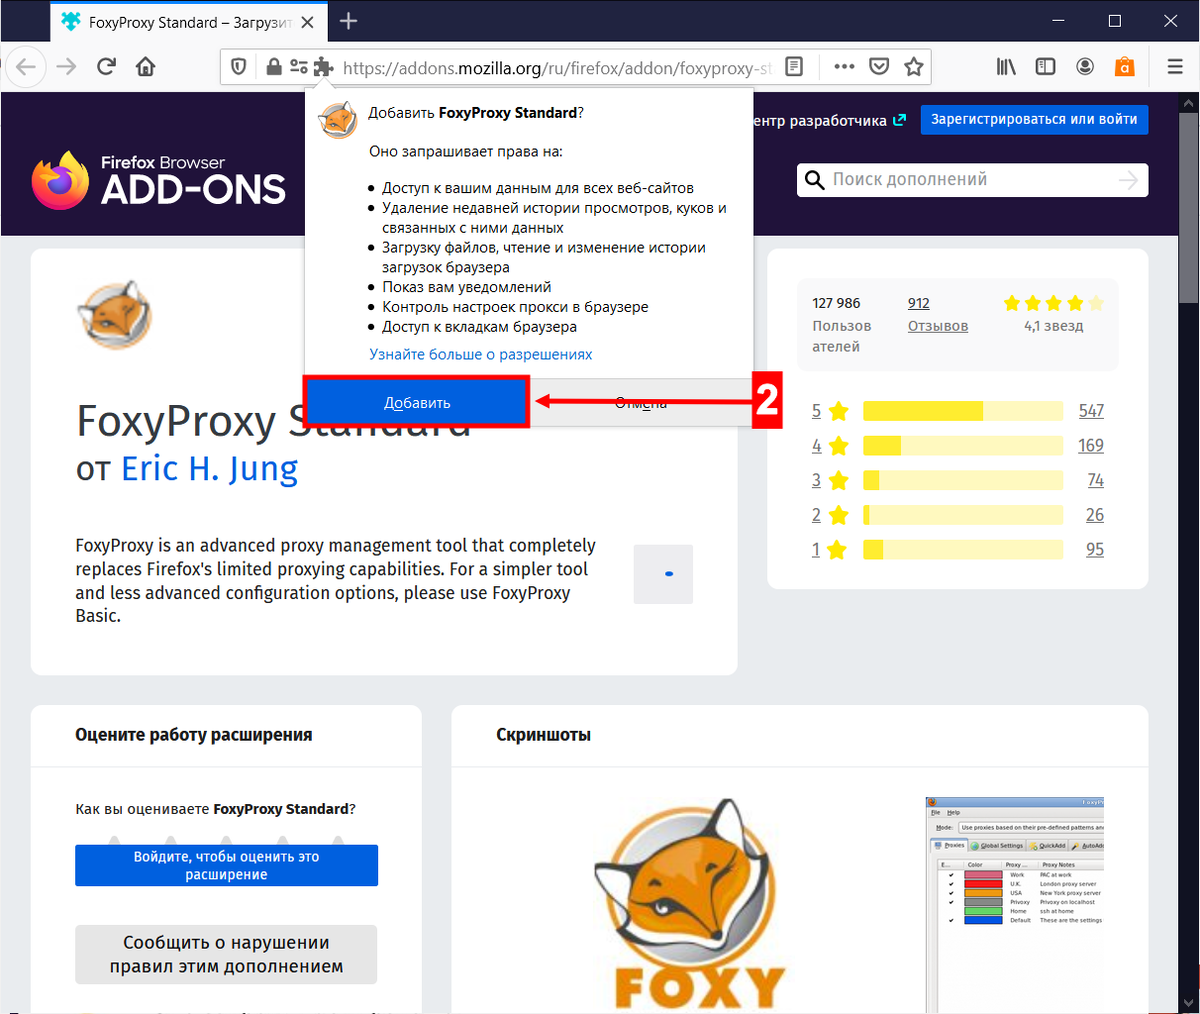
Task: Click the 4-star rating row link
Action: click(830, 446)
